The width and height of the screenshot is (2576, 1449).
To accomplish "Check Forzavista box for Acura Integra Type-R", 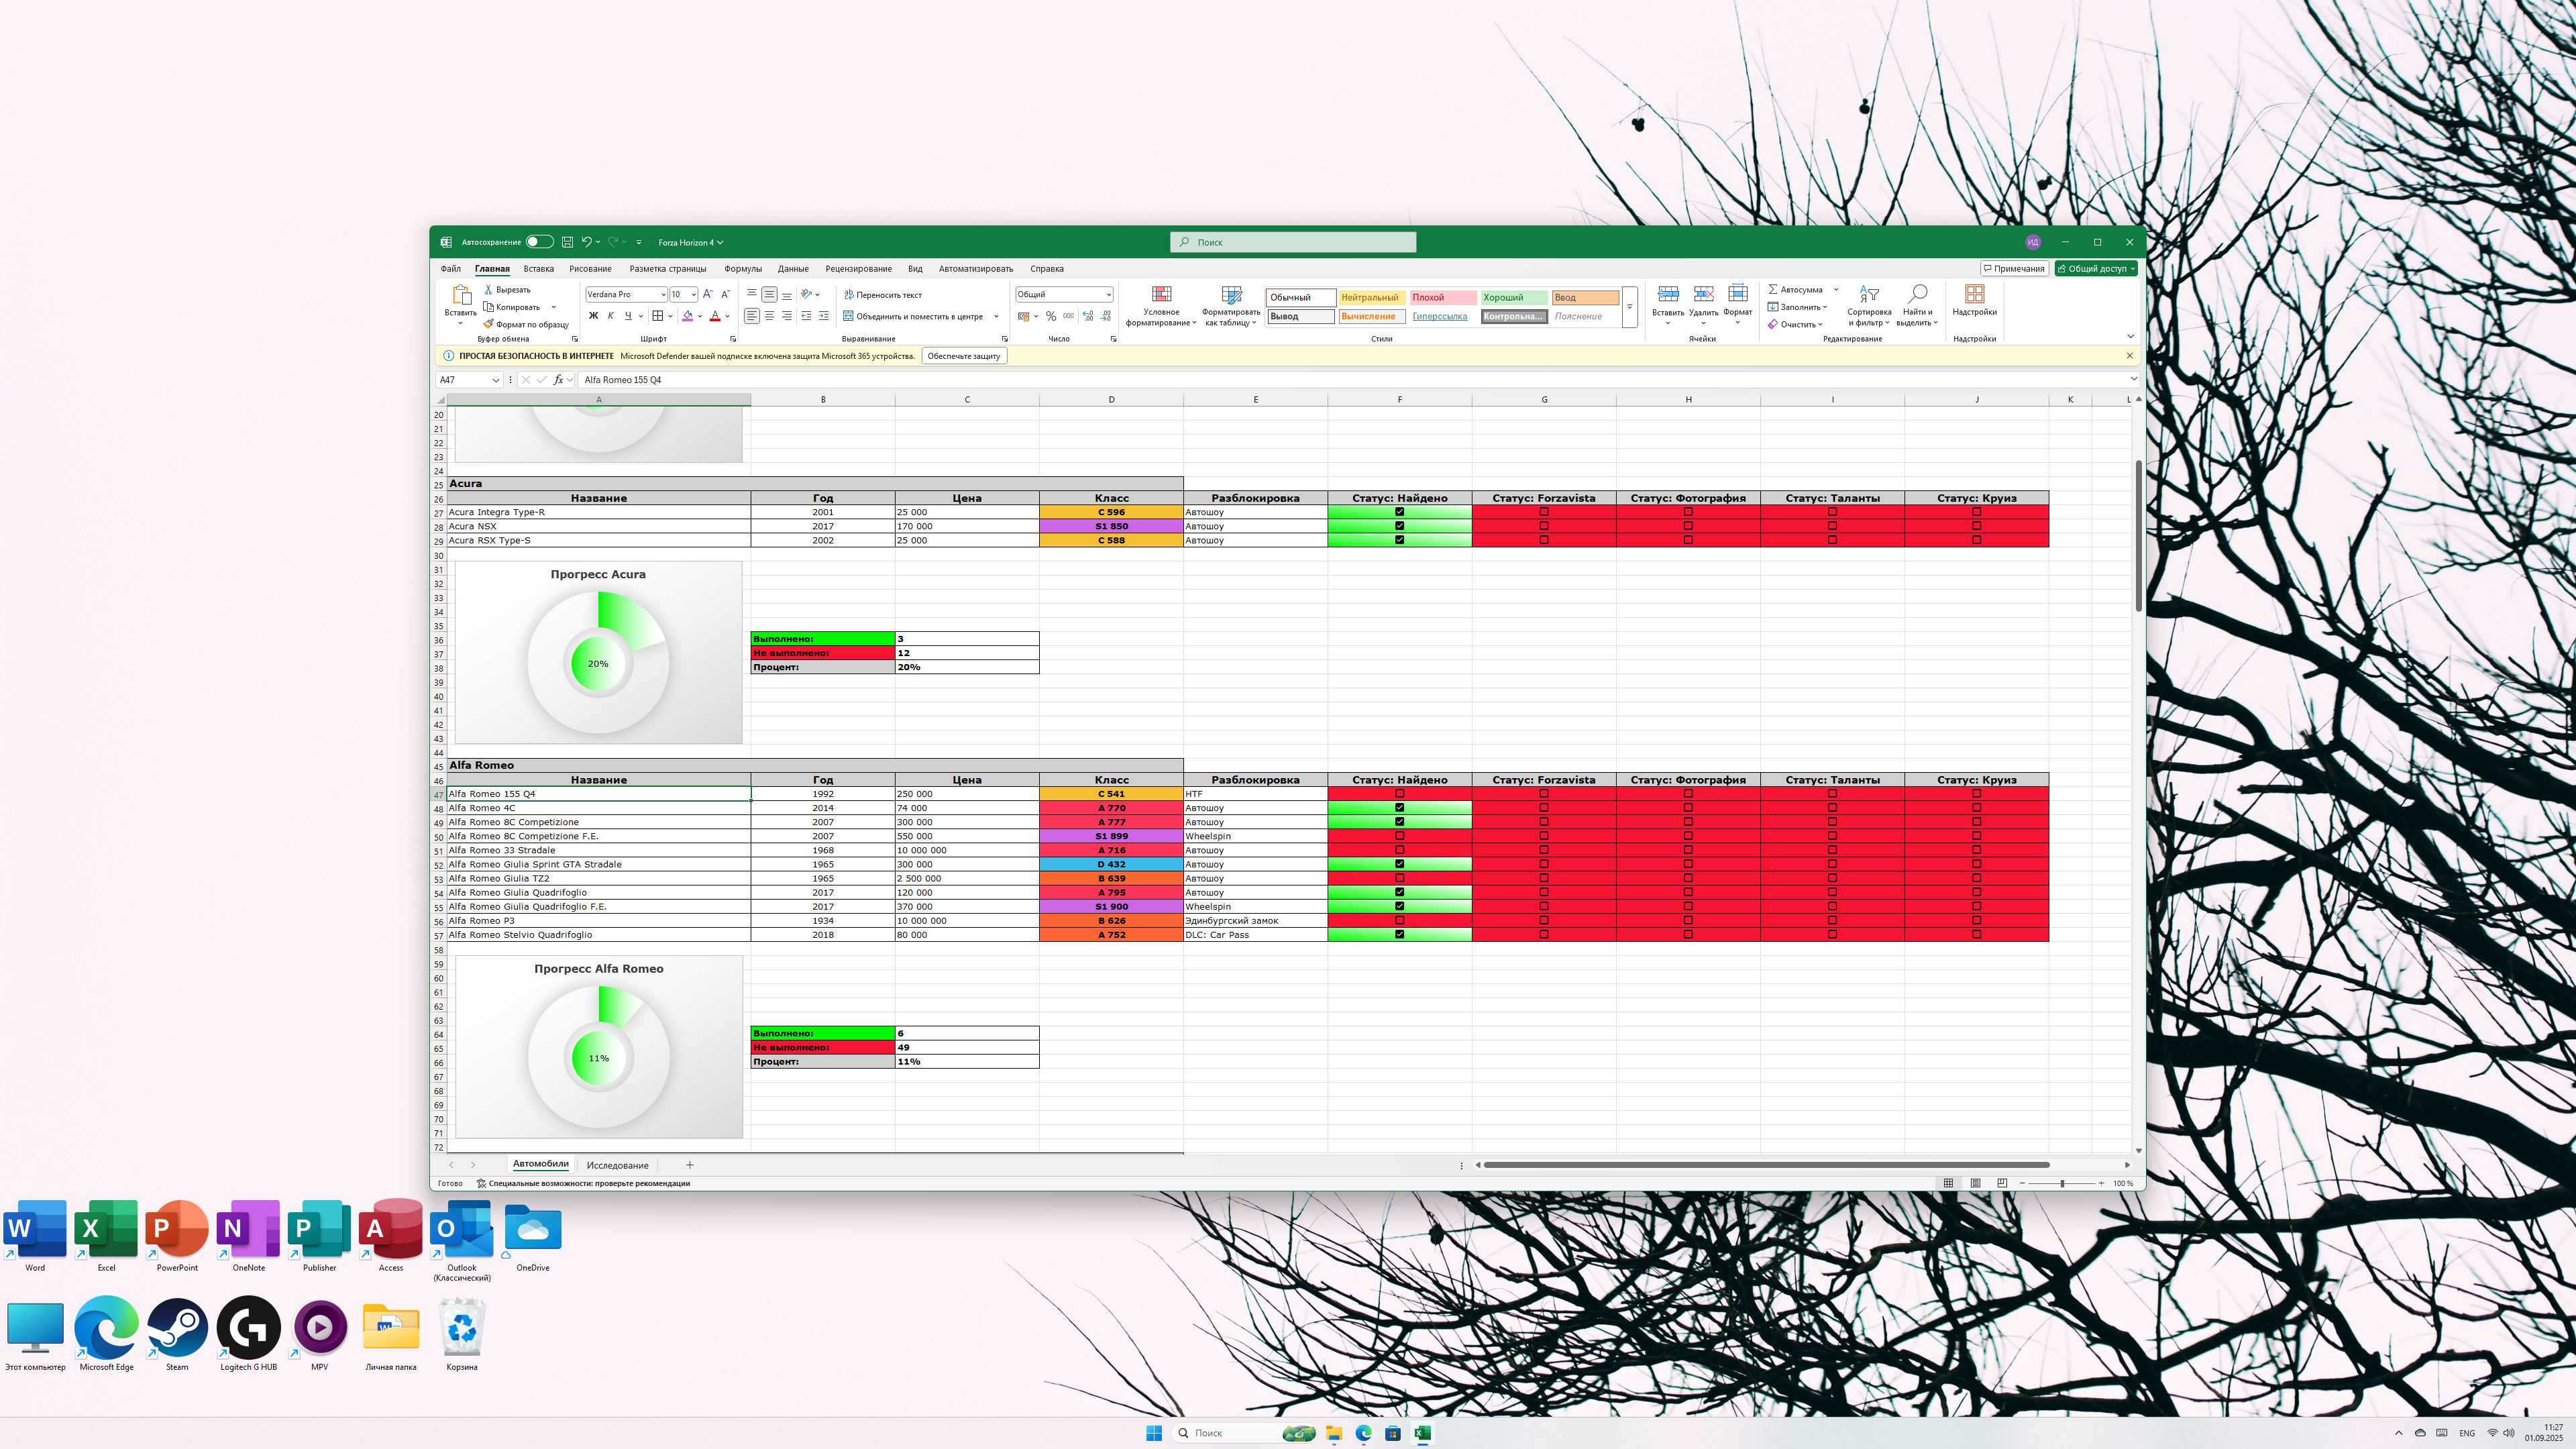I will pos(1543,512).
